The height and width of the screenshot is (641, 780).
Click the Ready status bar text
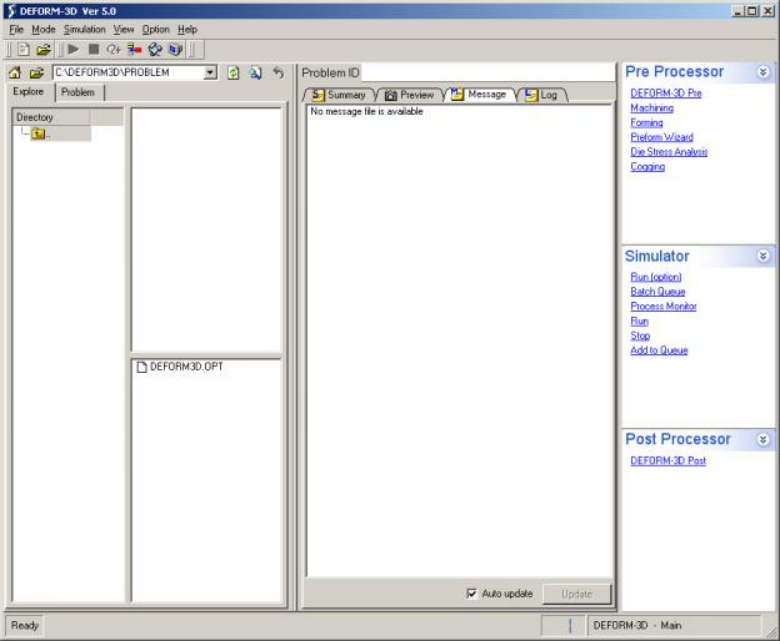tap(24, 625)
